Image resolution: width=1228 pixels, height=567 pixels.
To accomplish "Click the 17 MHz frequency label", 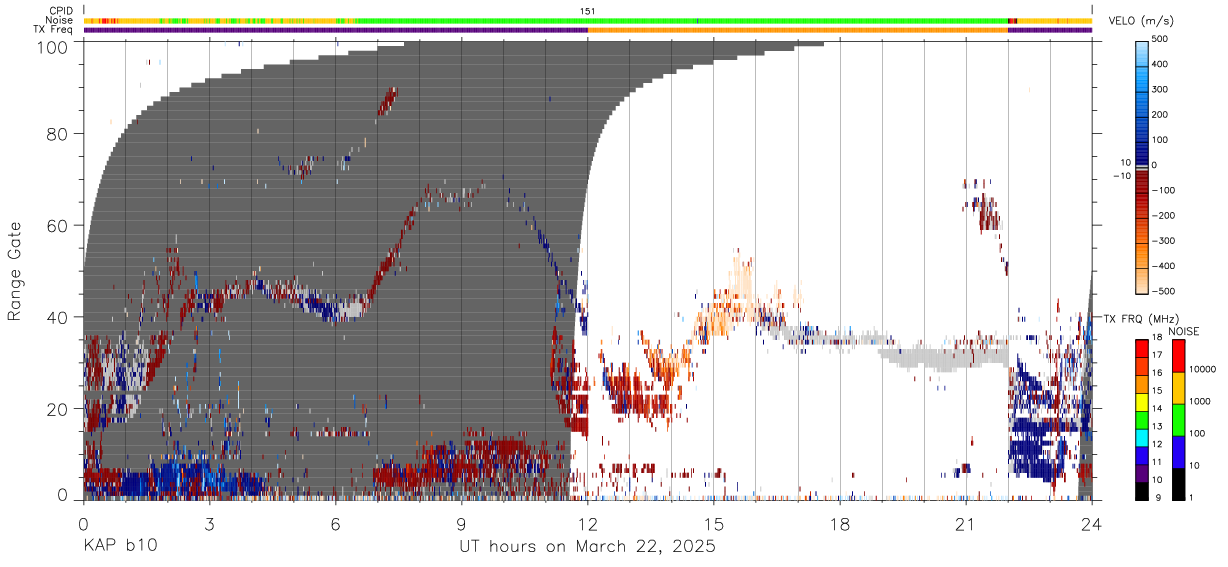I will [x=1156, y=356].
